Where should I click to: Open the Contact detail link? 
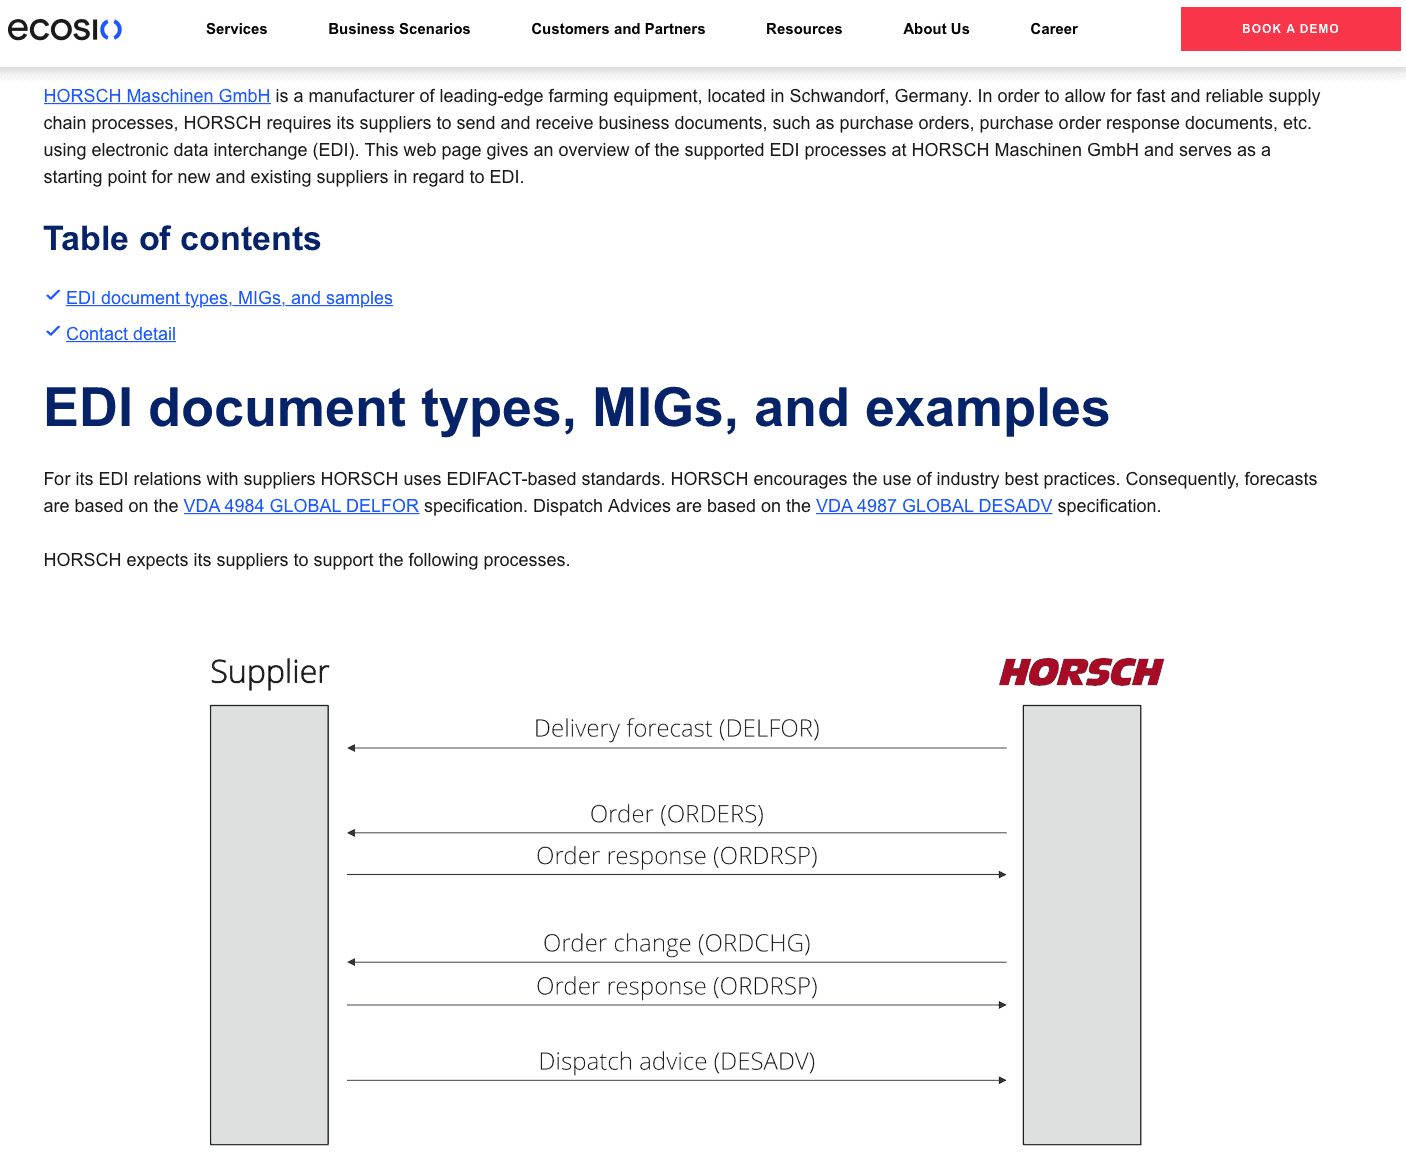121,334
